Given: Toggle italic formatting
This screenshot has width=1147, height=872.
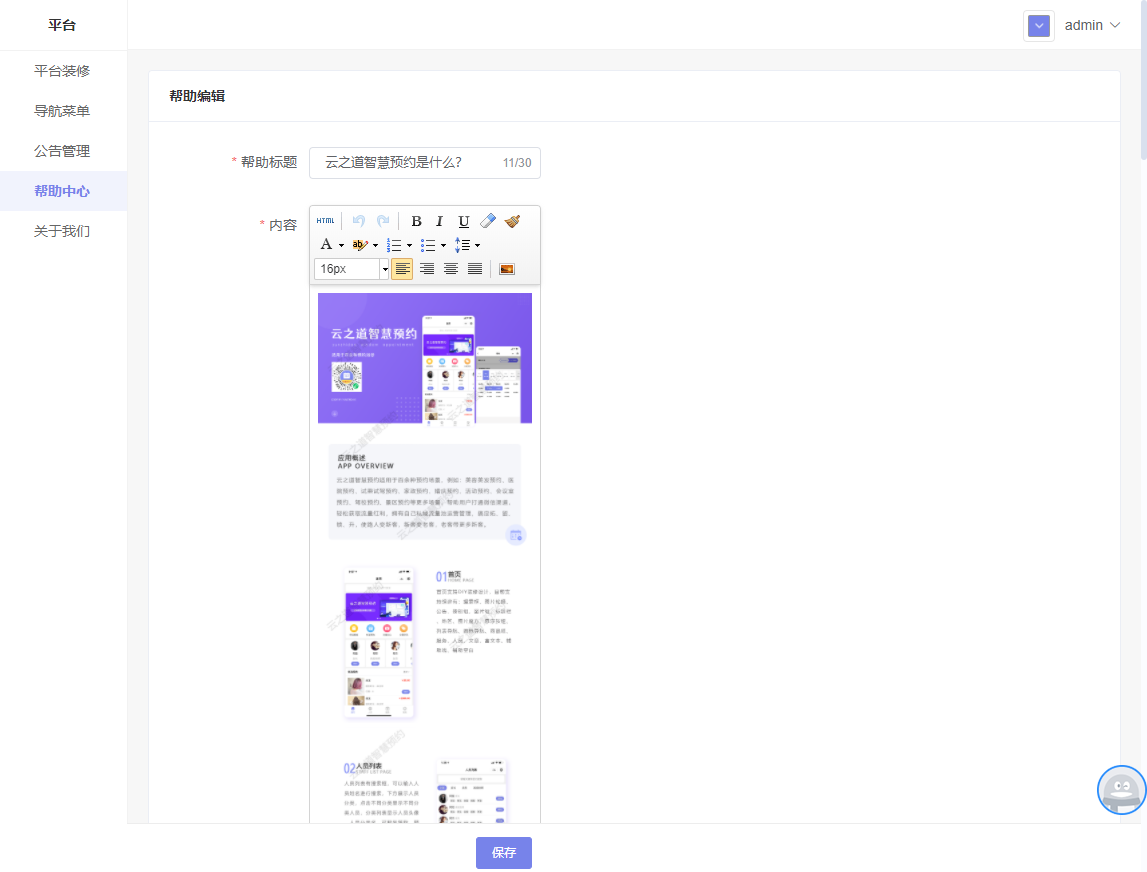Looking at the screenshot, I should click(440, 221).
